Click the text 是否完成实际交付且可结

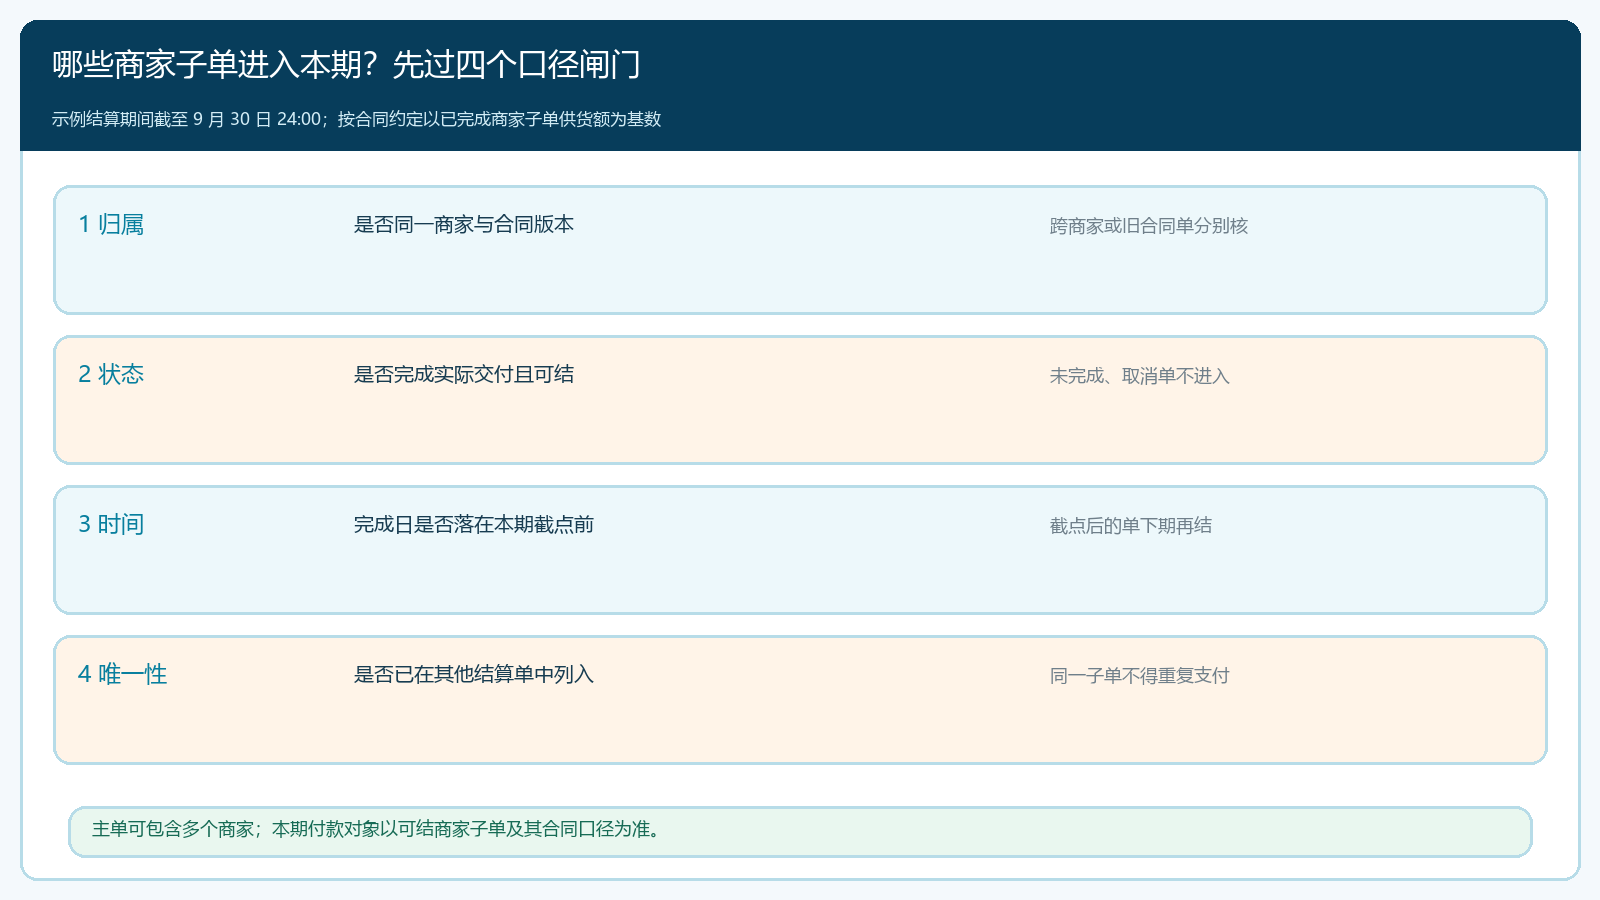pos(464,374)
